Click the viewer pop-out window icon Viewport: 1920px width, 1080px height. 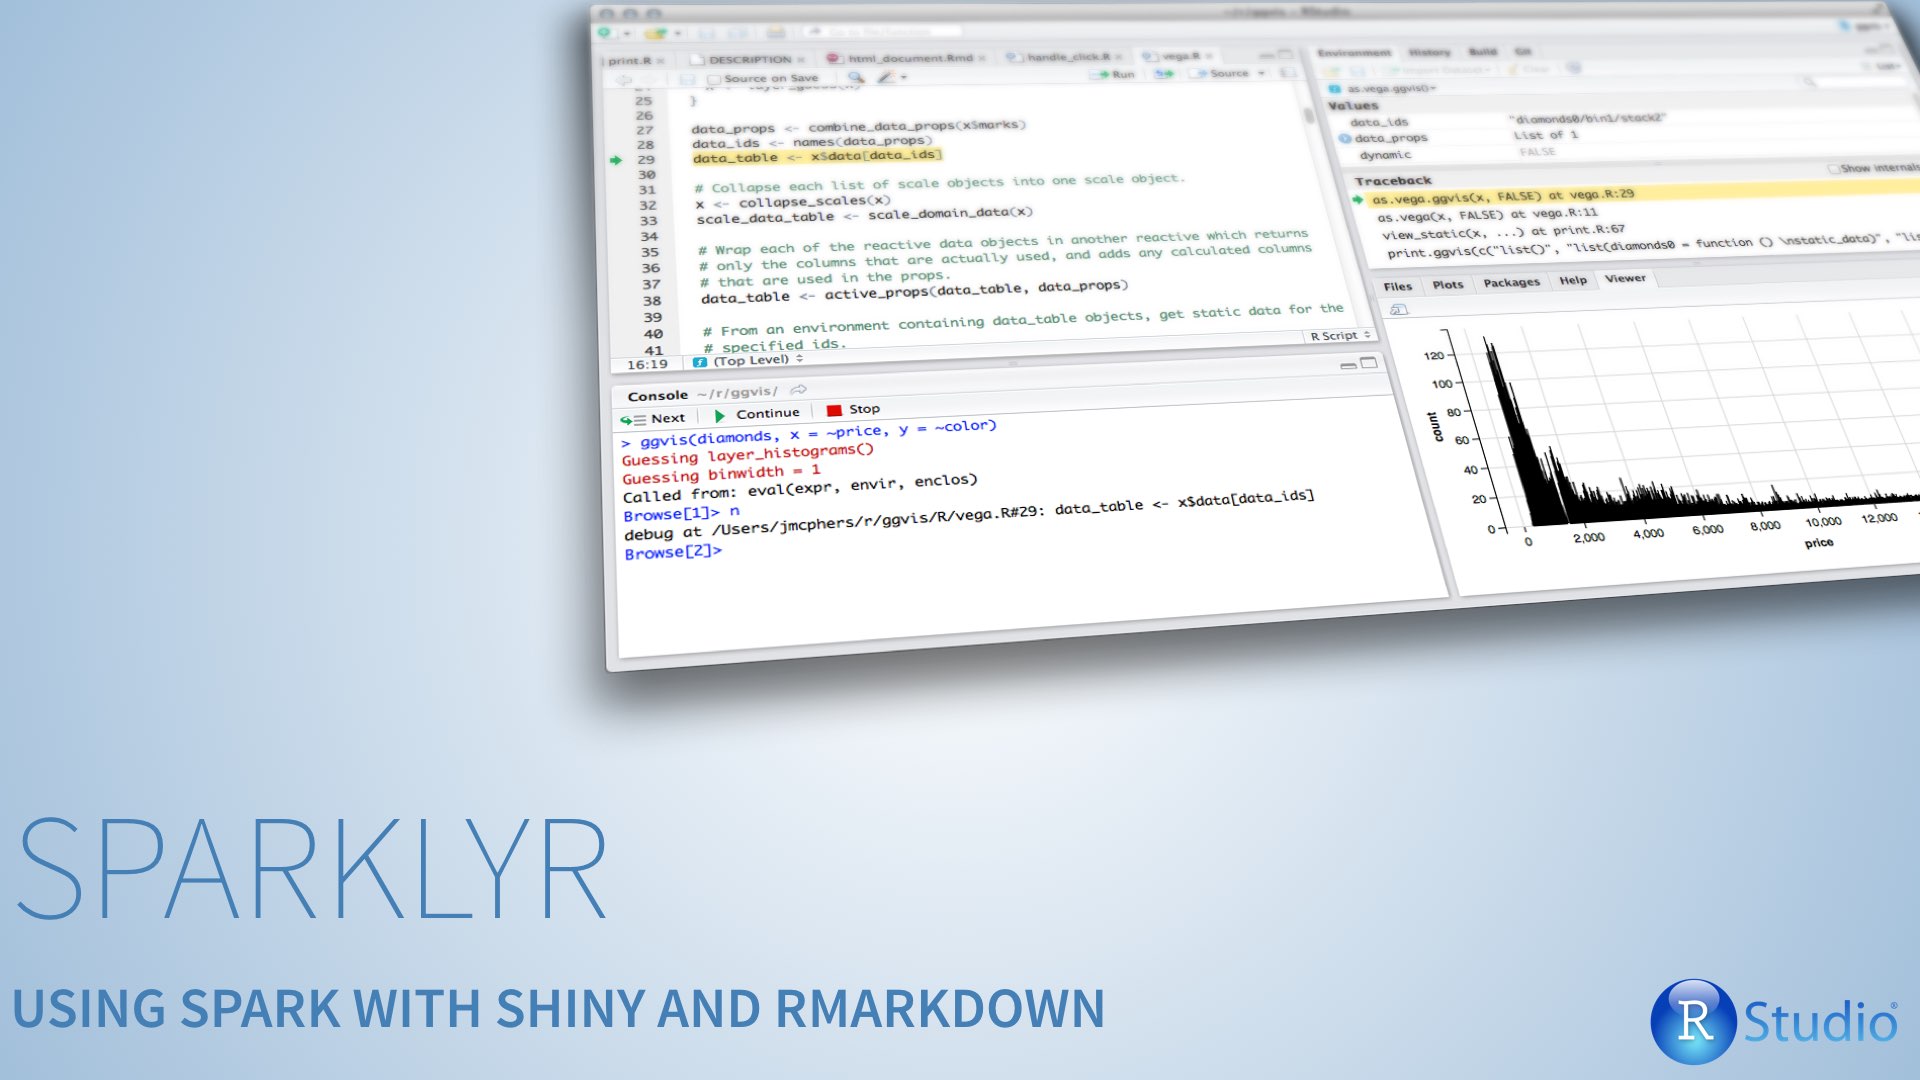[1399, 310]
